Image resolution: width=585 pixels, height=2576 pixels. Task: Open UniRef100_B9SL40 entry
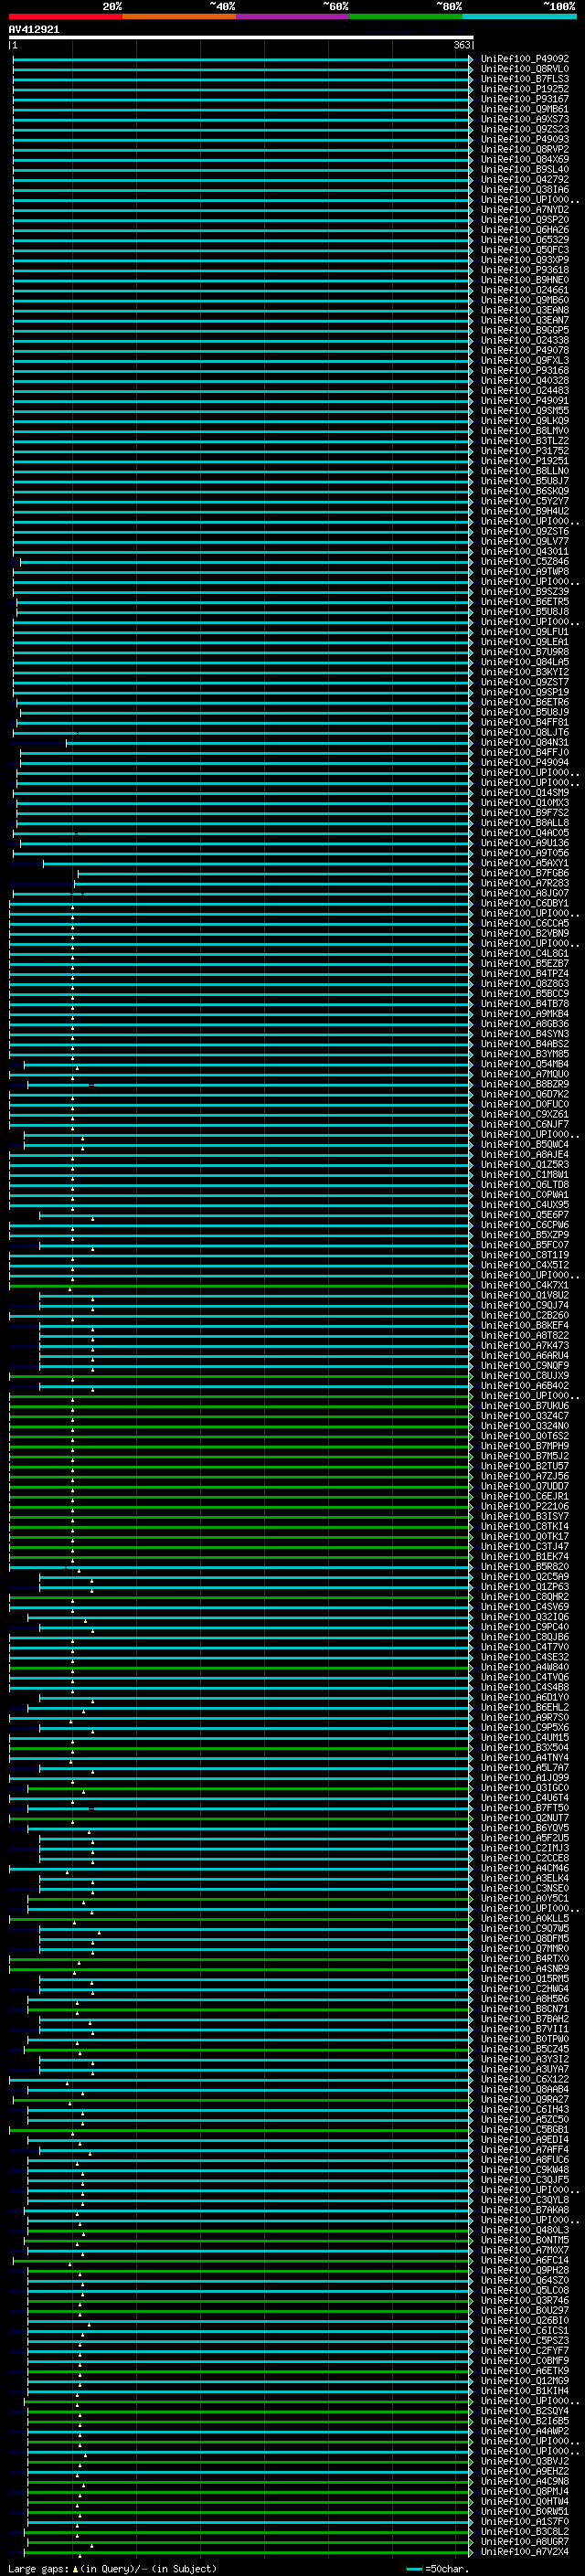(524, 169)
